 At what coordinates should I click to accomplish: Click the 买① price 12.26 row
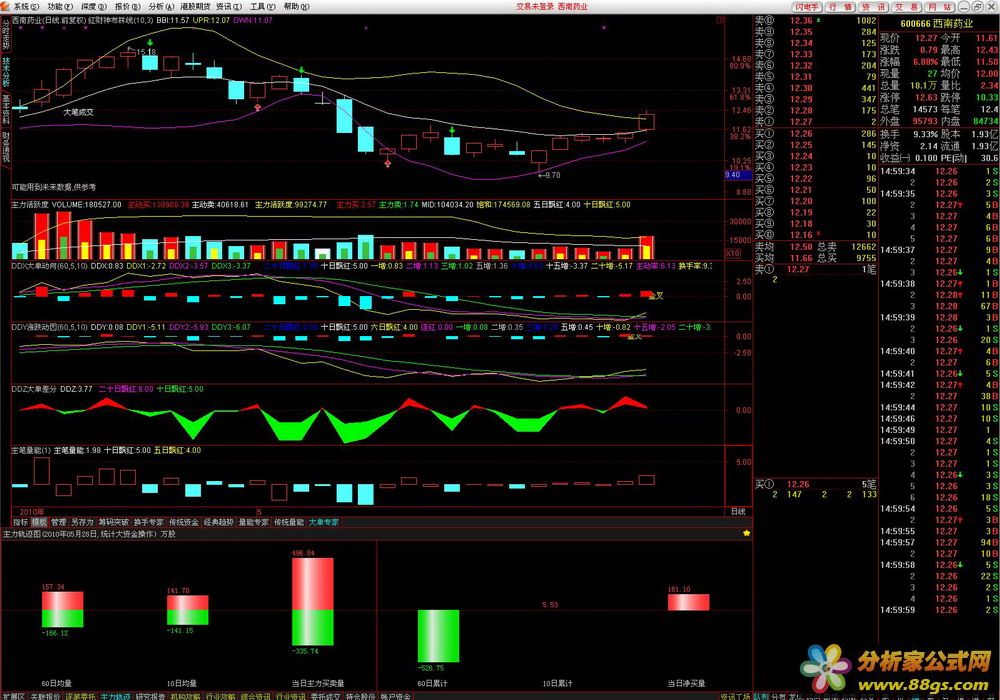[x=816, y=134]
